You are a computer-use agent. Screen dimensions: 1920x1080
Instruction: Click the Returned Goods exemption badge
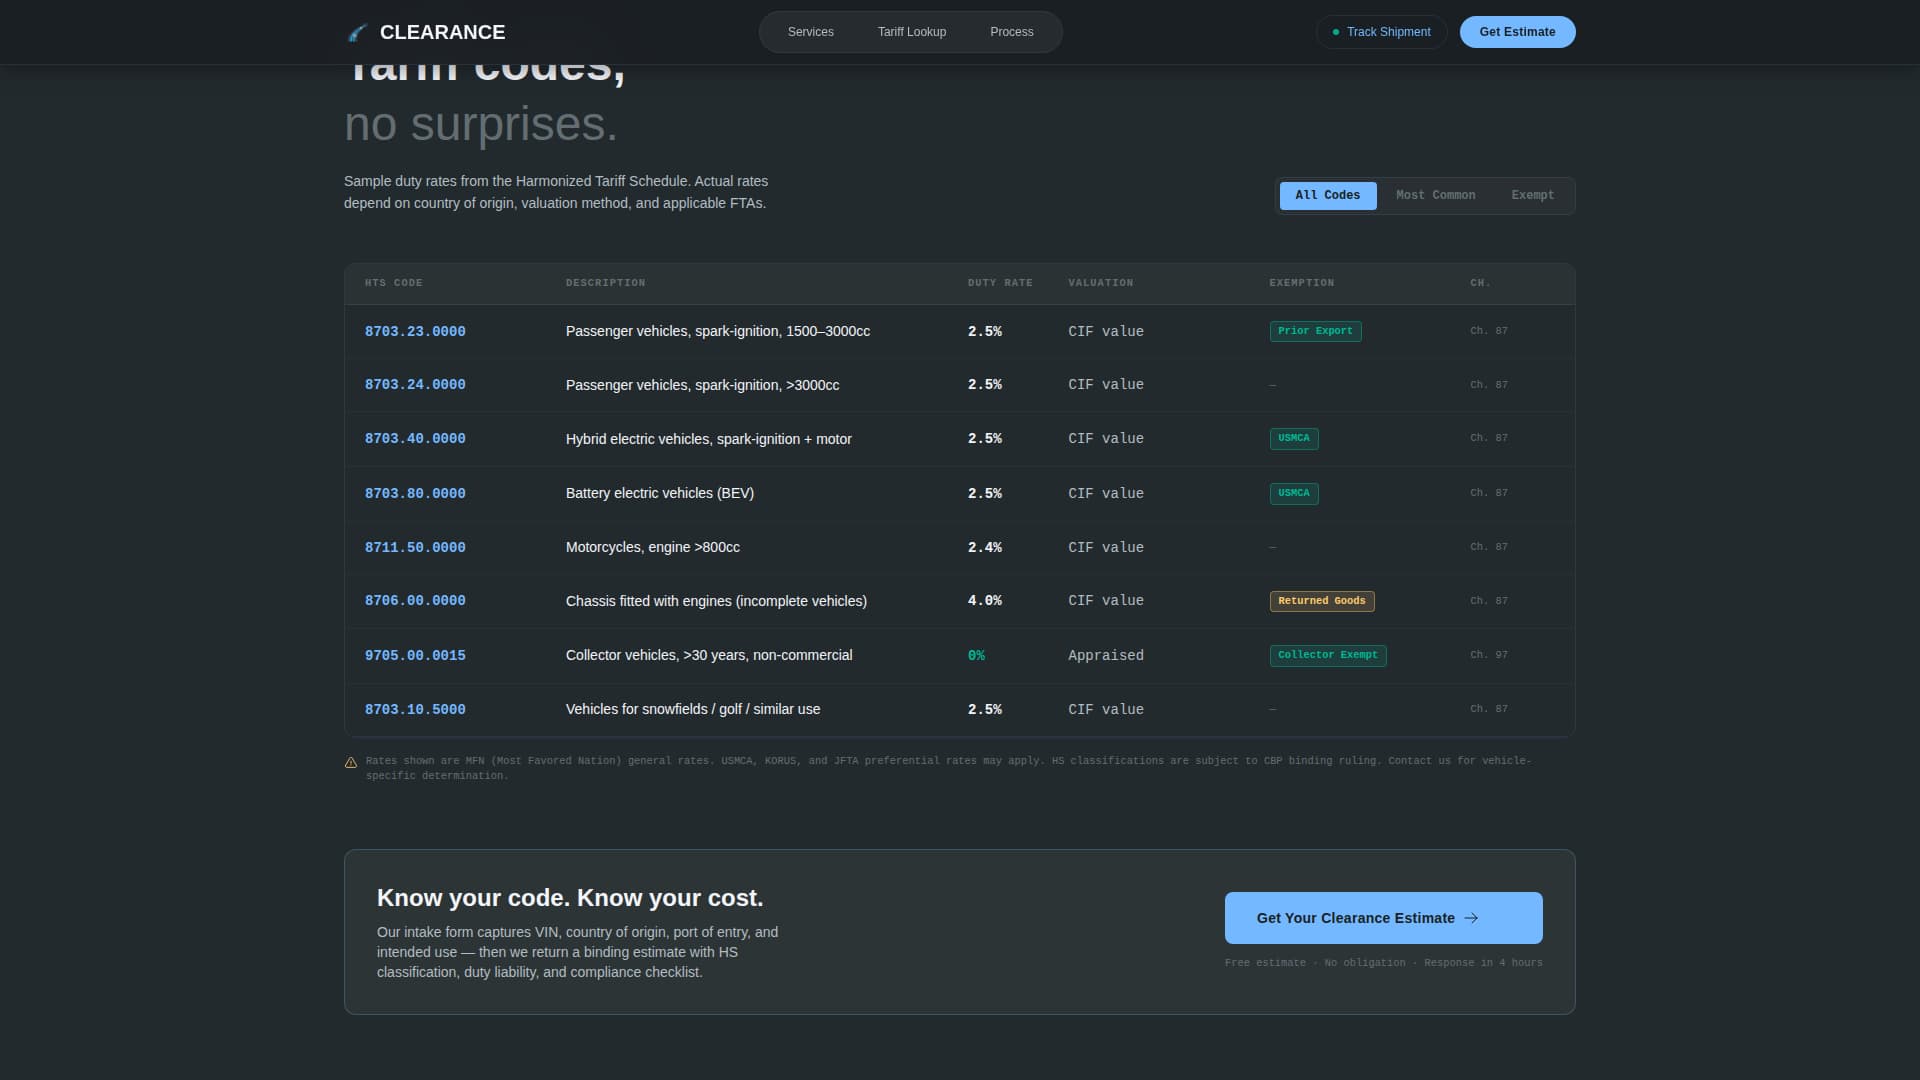point(1322,601)
